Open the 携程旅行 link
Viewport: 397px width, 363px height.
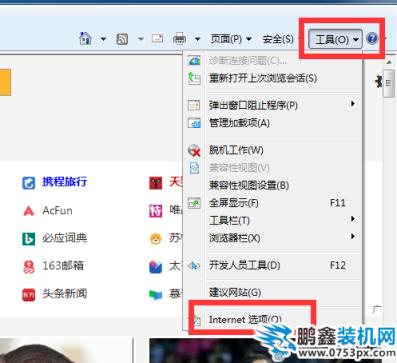tap(65, 182)
